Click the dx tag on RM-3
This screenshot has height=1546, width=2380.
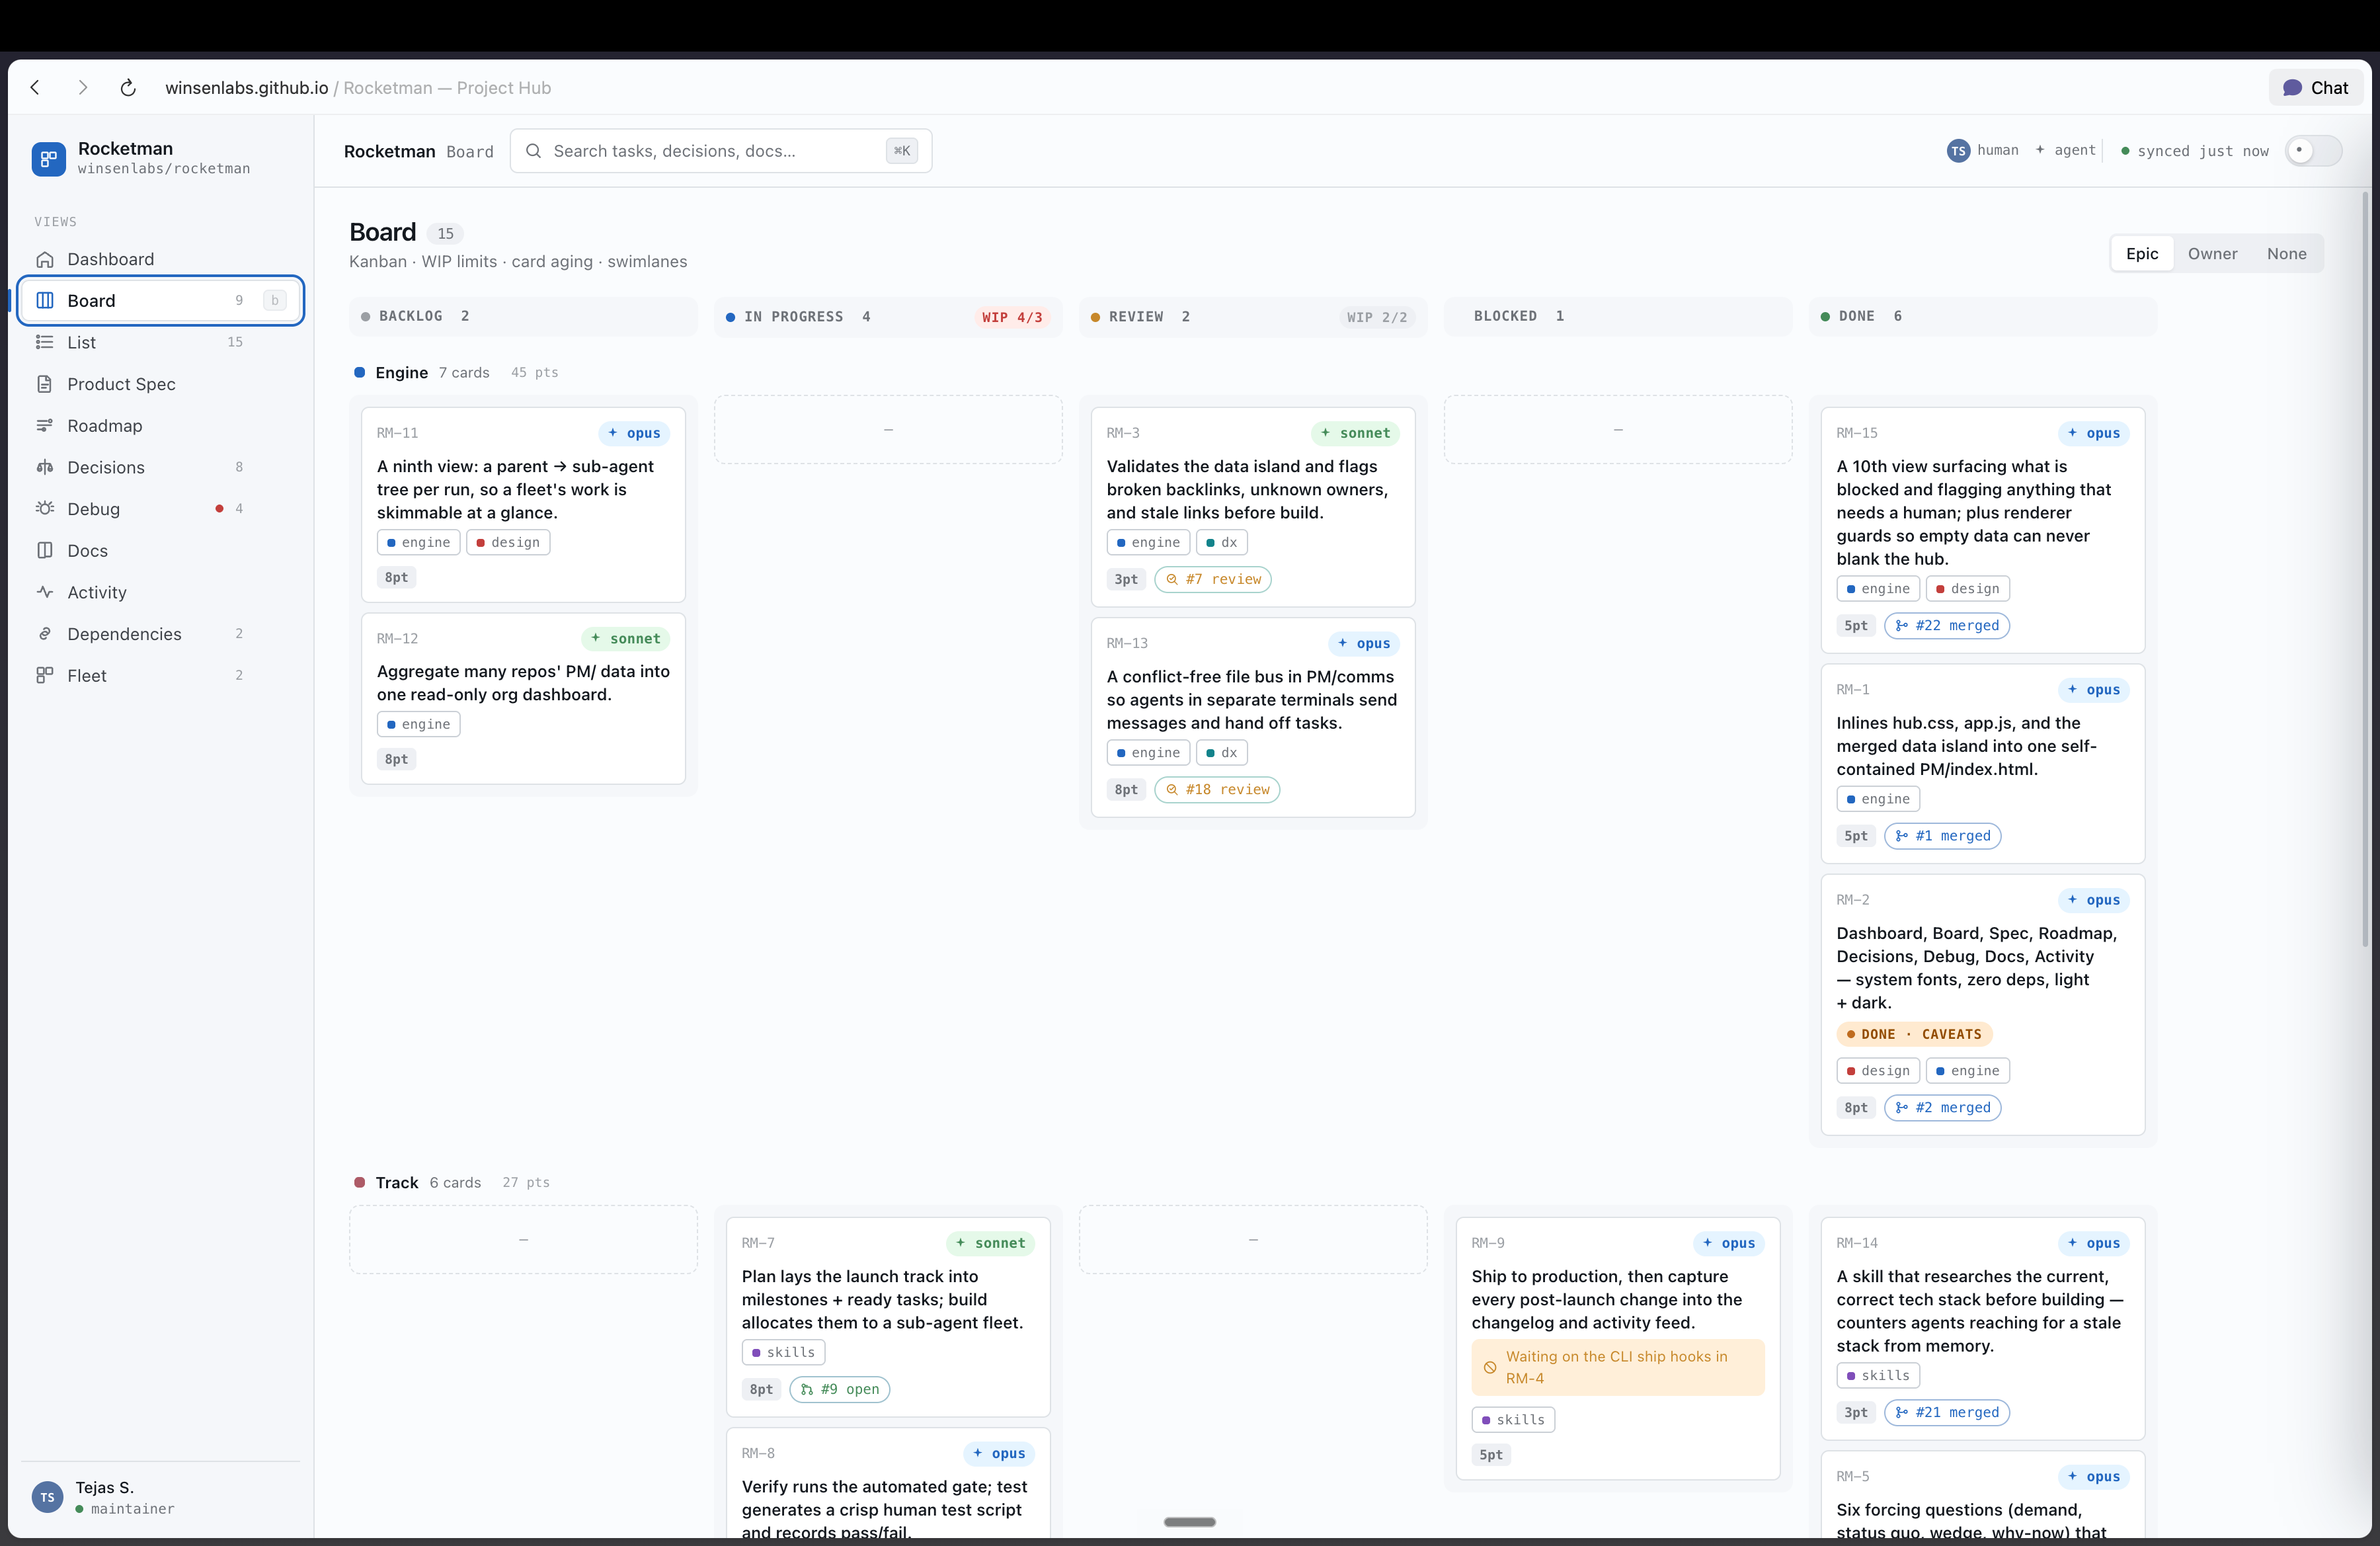(1222, 542)
